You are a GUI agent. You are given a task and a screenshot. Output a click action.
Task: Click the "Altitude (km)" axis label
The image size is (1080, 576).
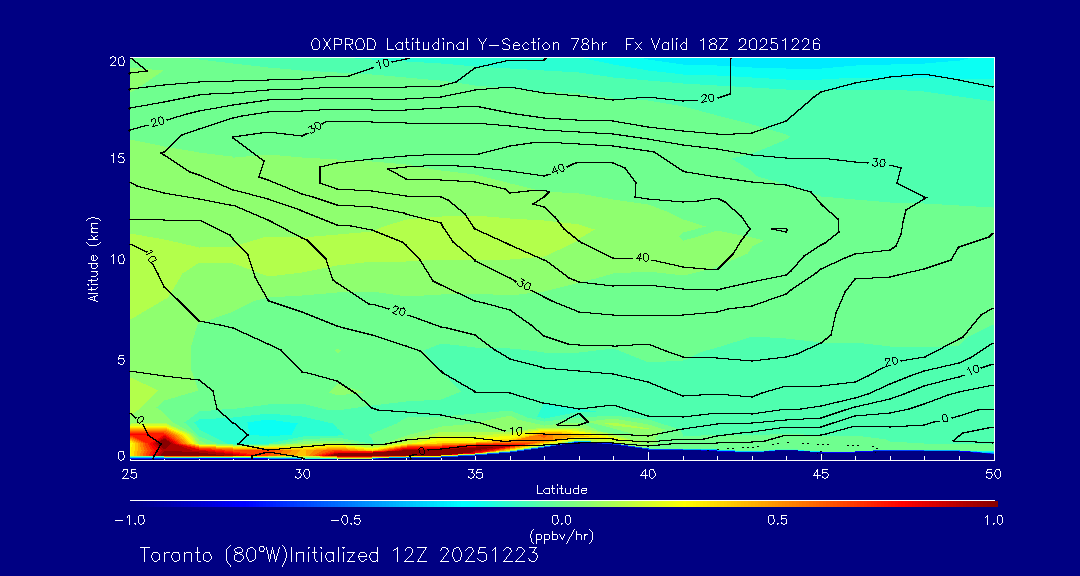pyautogui.click(x=93, y=258)
